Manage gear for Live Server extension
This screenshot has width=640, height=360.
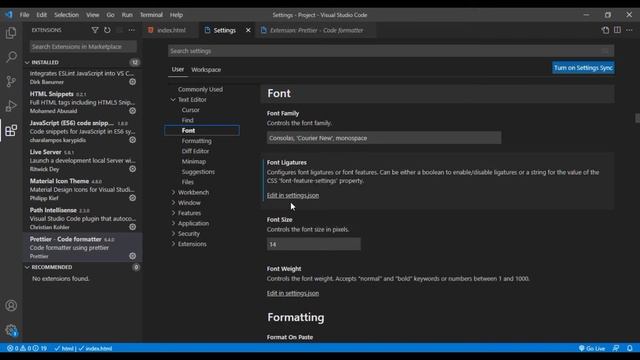[133, 169]
